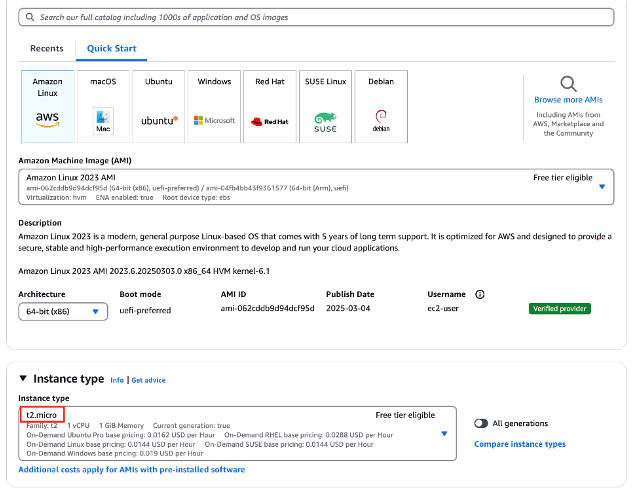The image size is (636, 494).
Task: Open Additional costs apply for AMIs link
Action: [x=132, y=470]
